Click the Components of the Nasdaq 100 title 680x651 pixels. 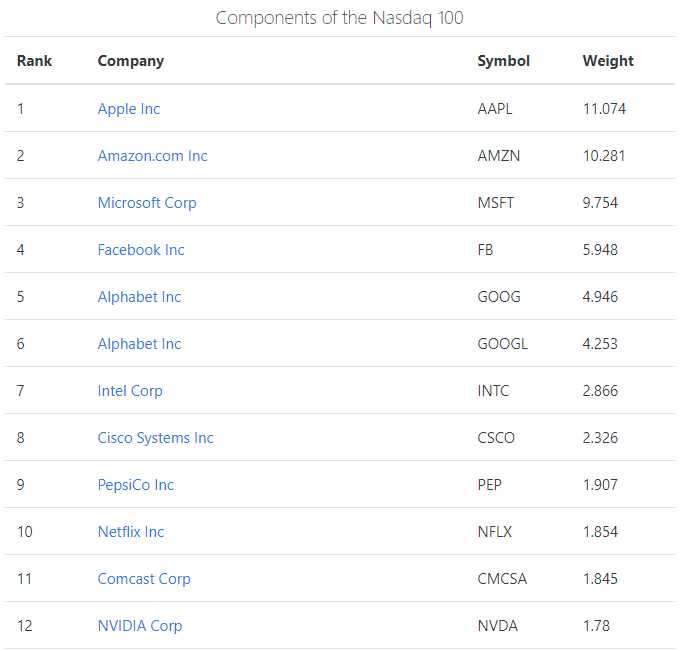[340, 18]
